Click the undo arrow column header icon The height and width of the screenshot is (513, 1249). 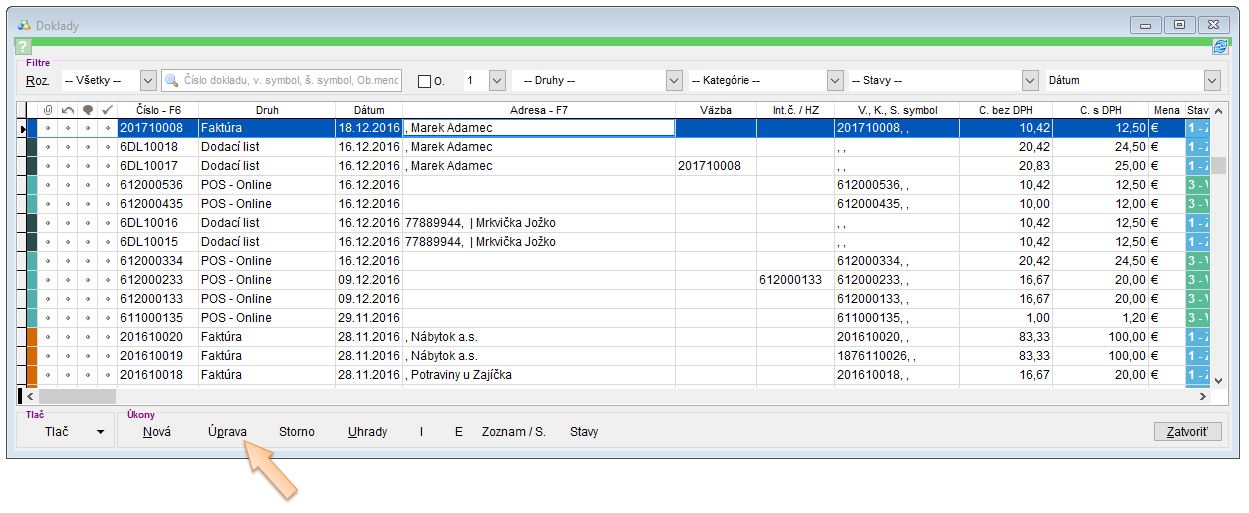[x=67, y=110]
